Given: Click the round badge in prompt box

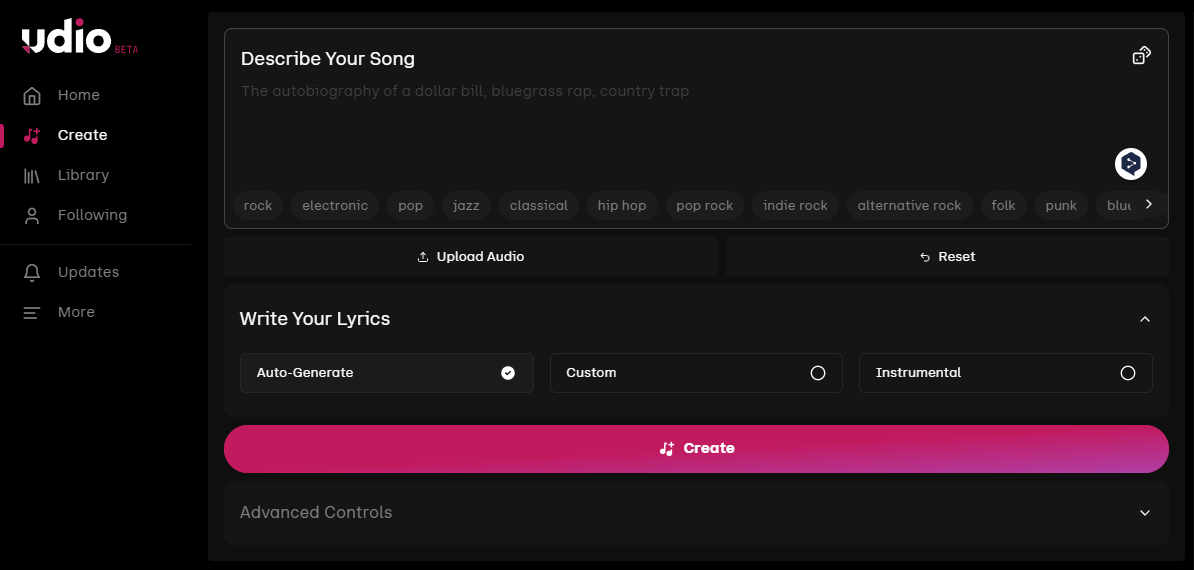Looking at the screenshot, I should point(1131,164).
